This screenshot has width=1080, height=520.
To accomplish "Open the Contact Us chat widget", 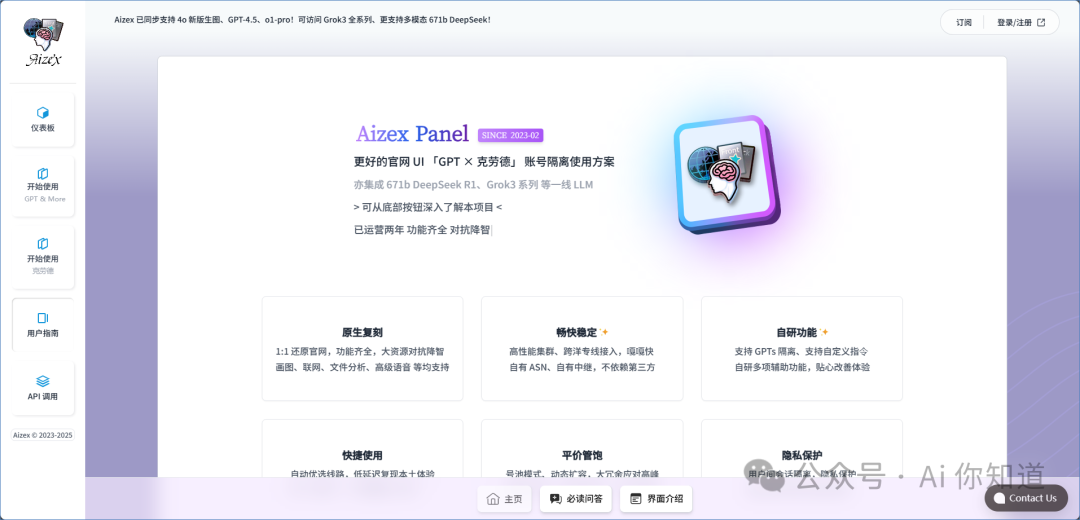I will pos(1026,498).
